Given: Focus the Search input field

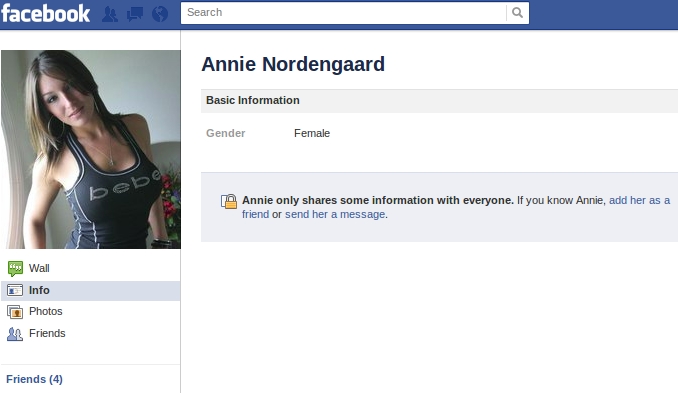Looking at the screenshot, I should point(343,13).
